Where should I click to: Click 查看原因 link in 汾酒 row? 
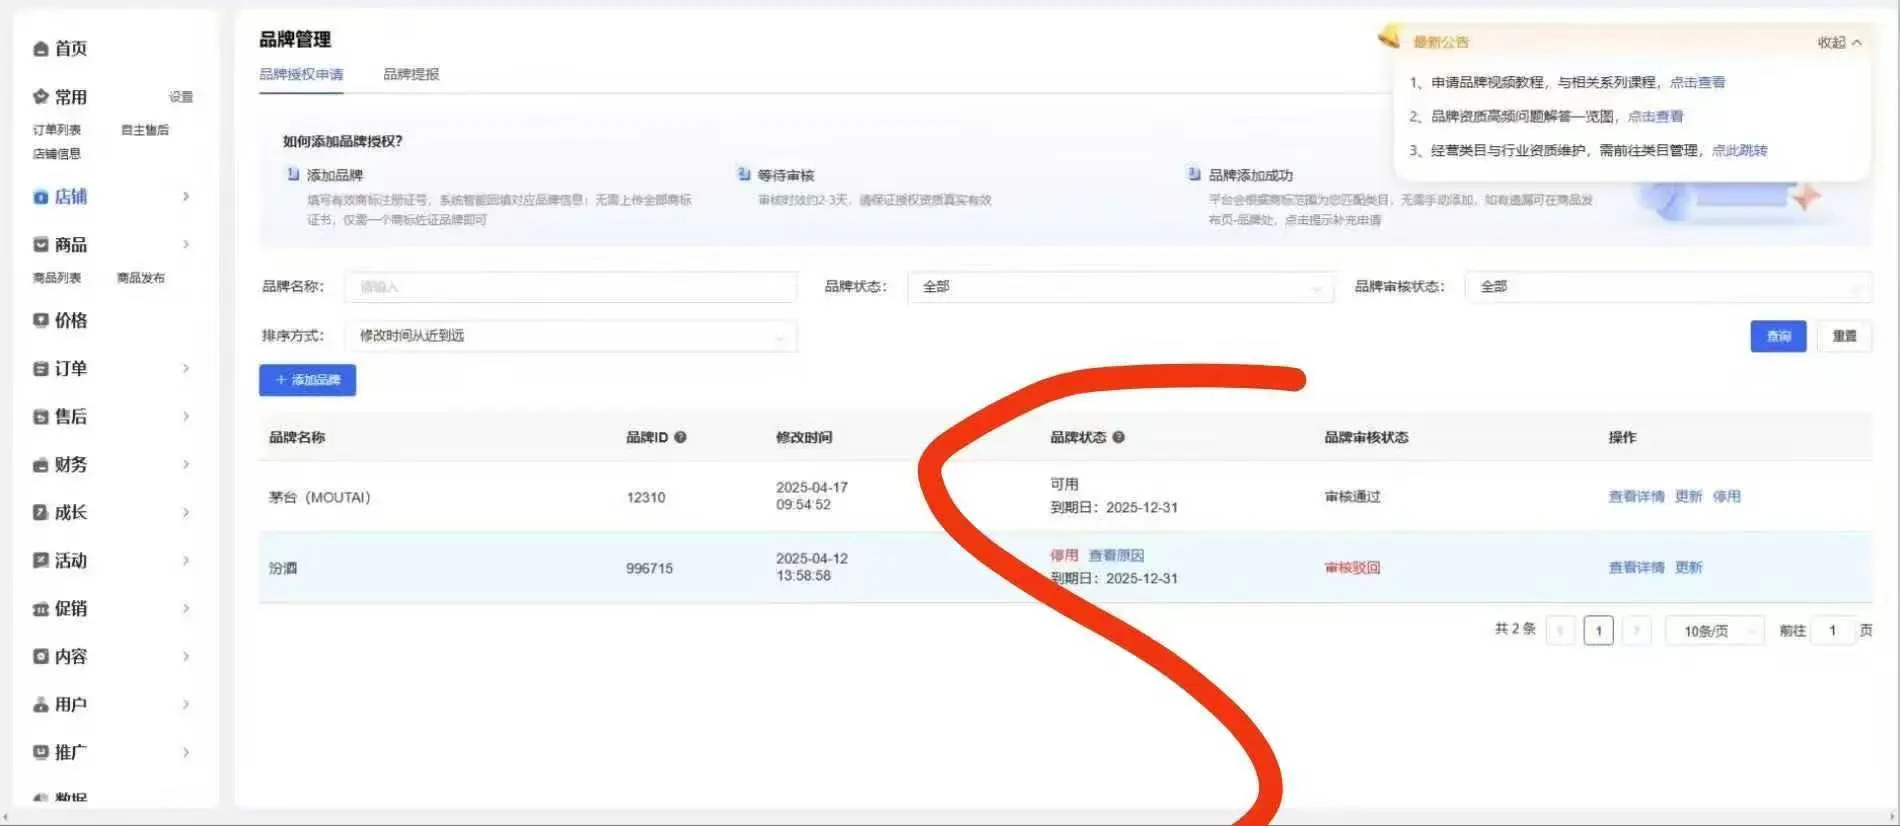click(1116, 555)
